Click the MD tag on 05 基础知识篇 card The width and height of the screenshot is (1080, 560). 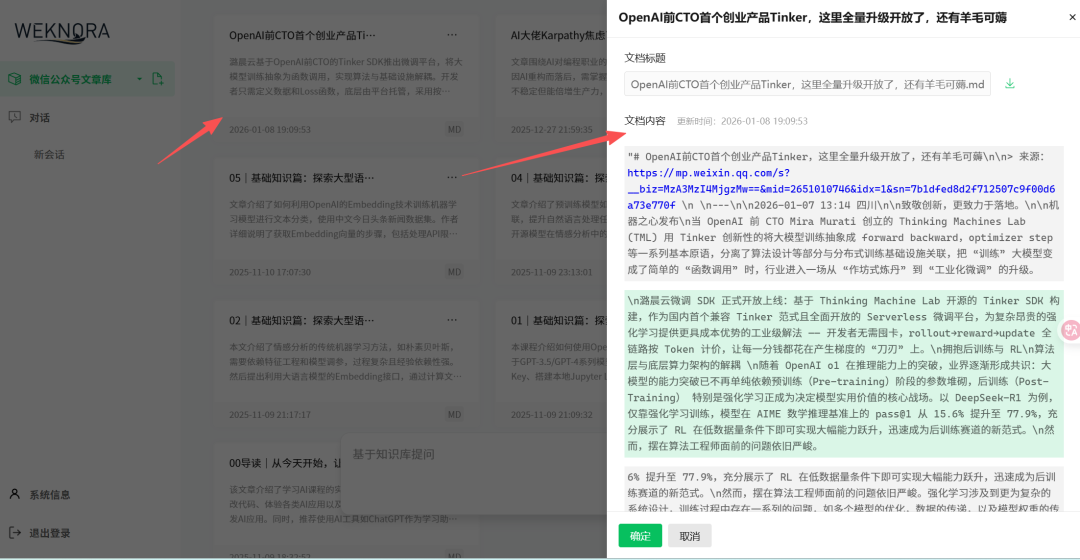(454, 272)
